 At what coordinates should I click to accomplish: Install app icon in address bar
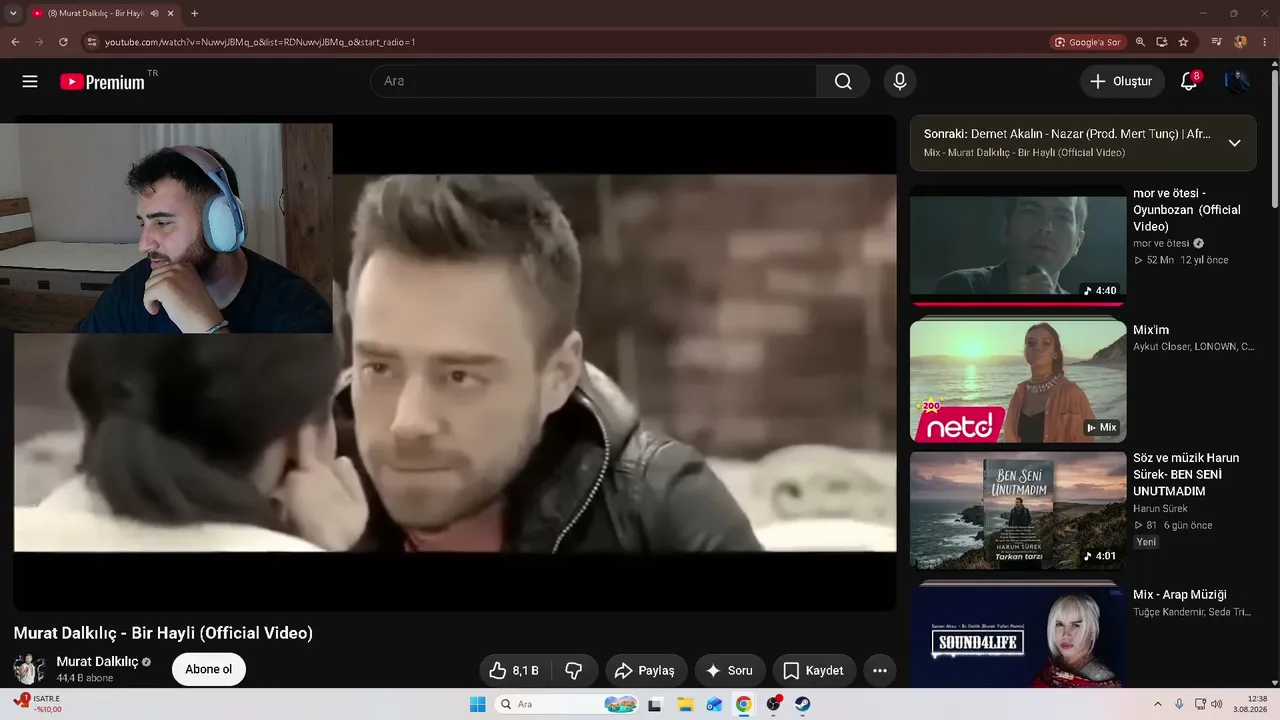click(1162, 42)
